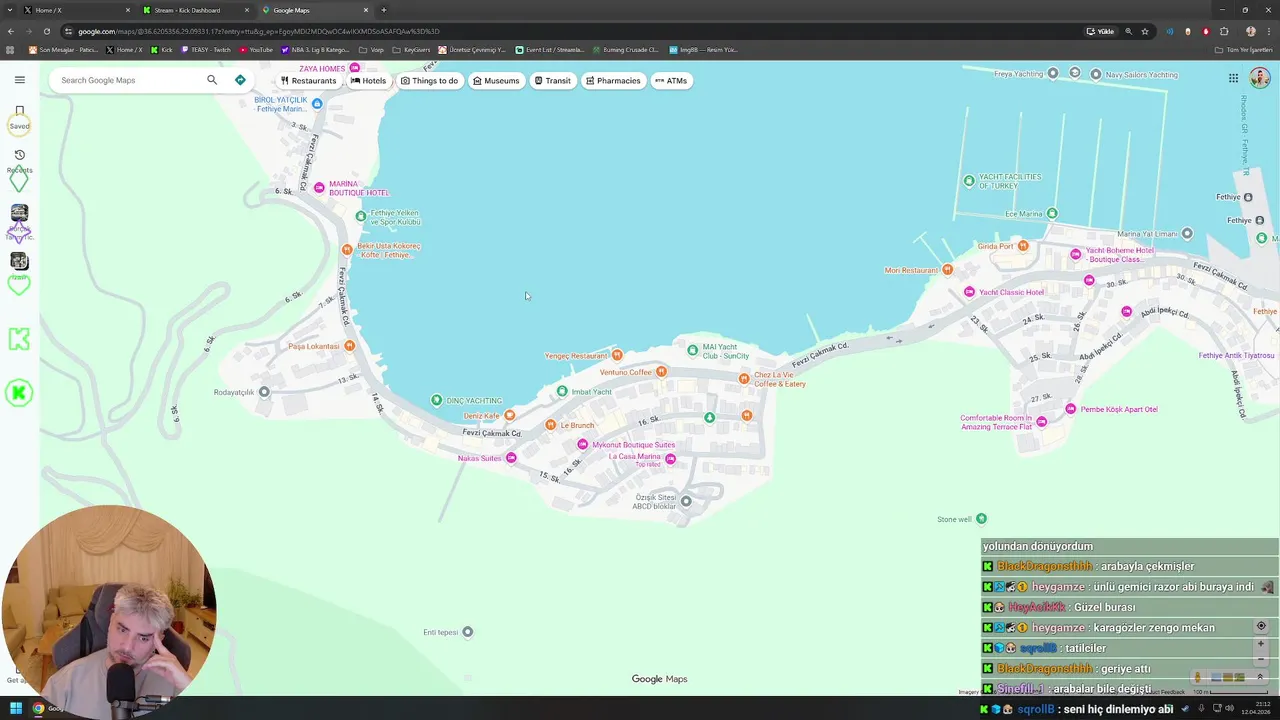Click the Le Brunch restaurant pin
1280x720 pixels.
(550, 425)
